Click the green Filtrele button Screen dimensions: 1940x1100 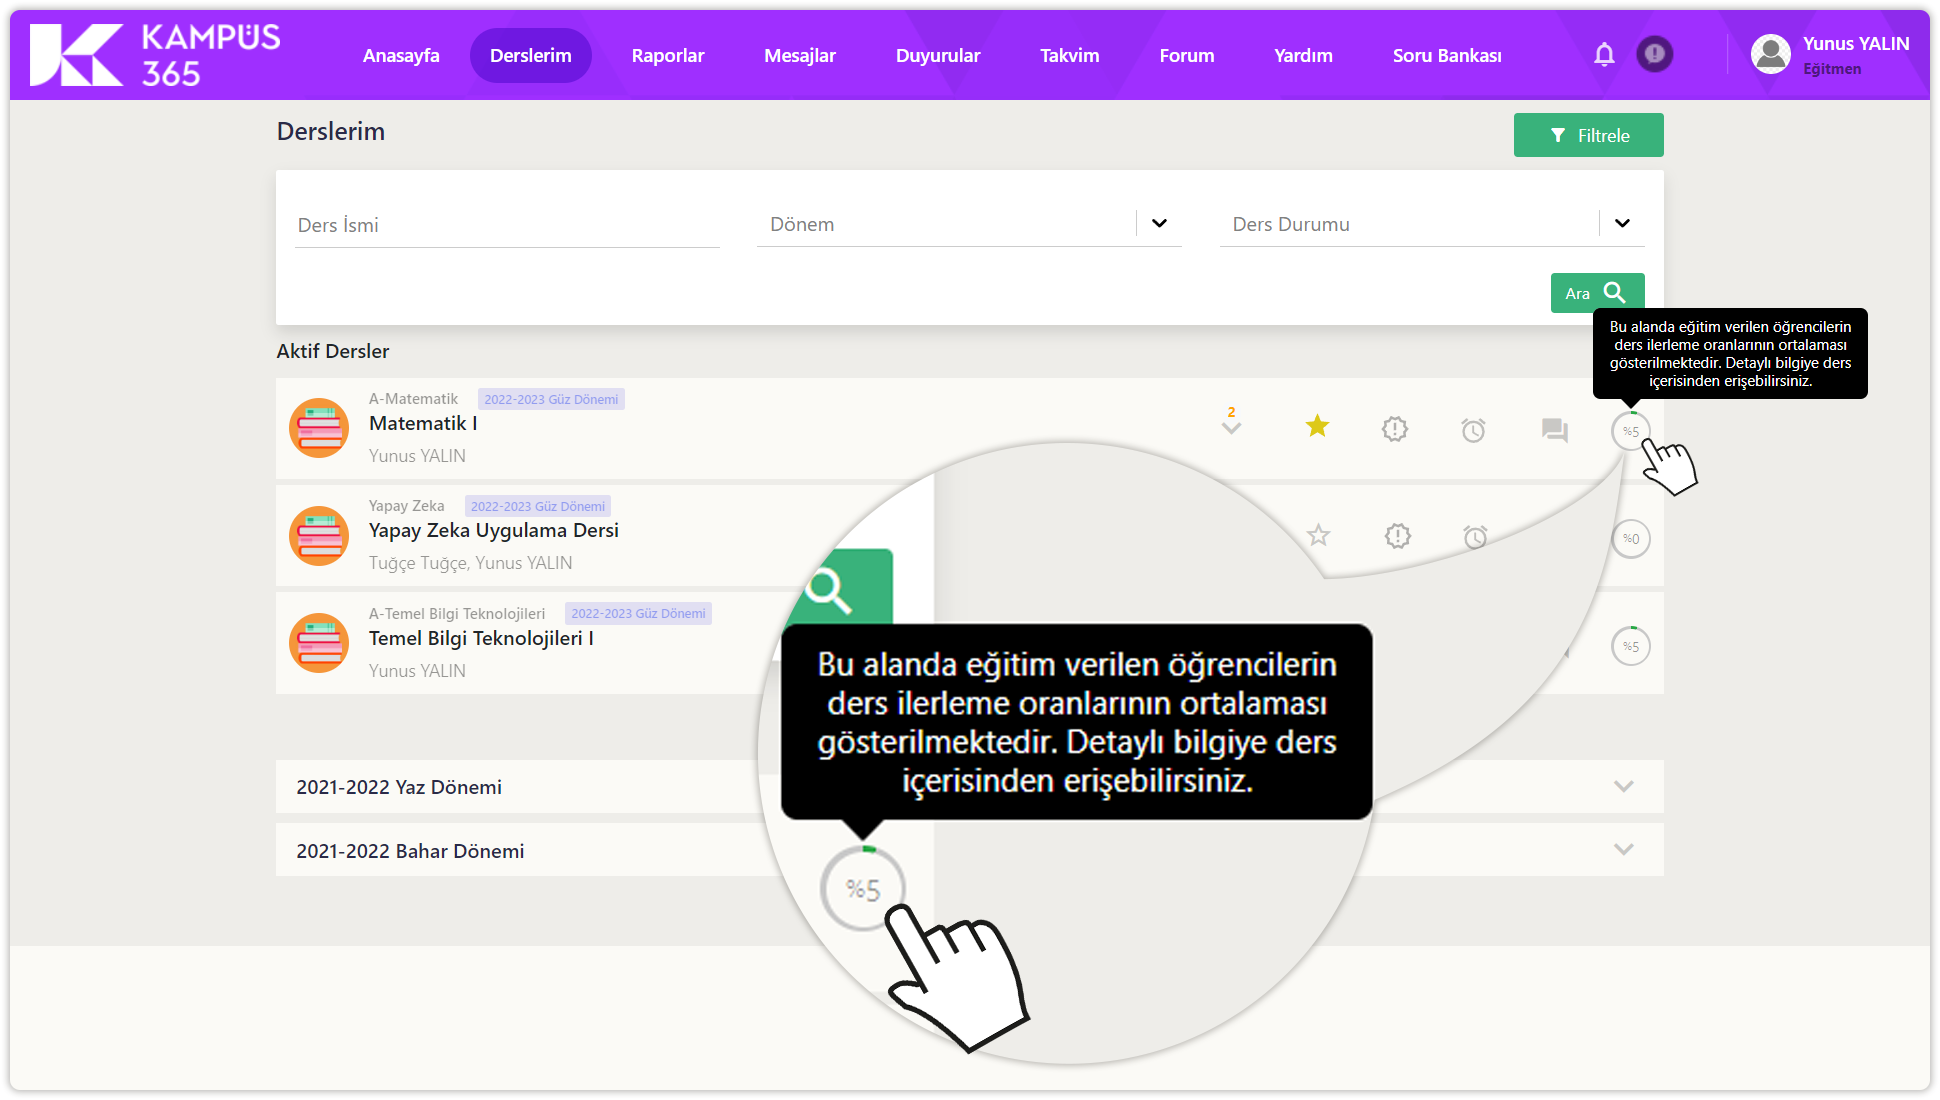pos(1588,135)
